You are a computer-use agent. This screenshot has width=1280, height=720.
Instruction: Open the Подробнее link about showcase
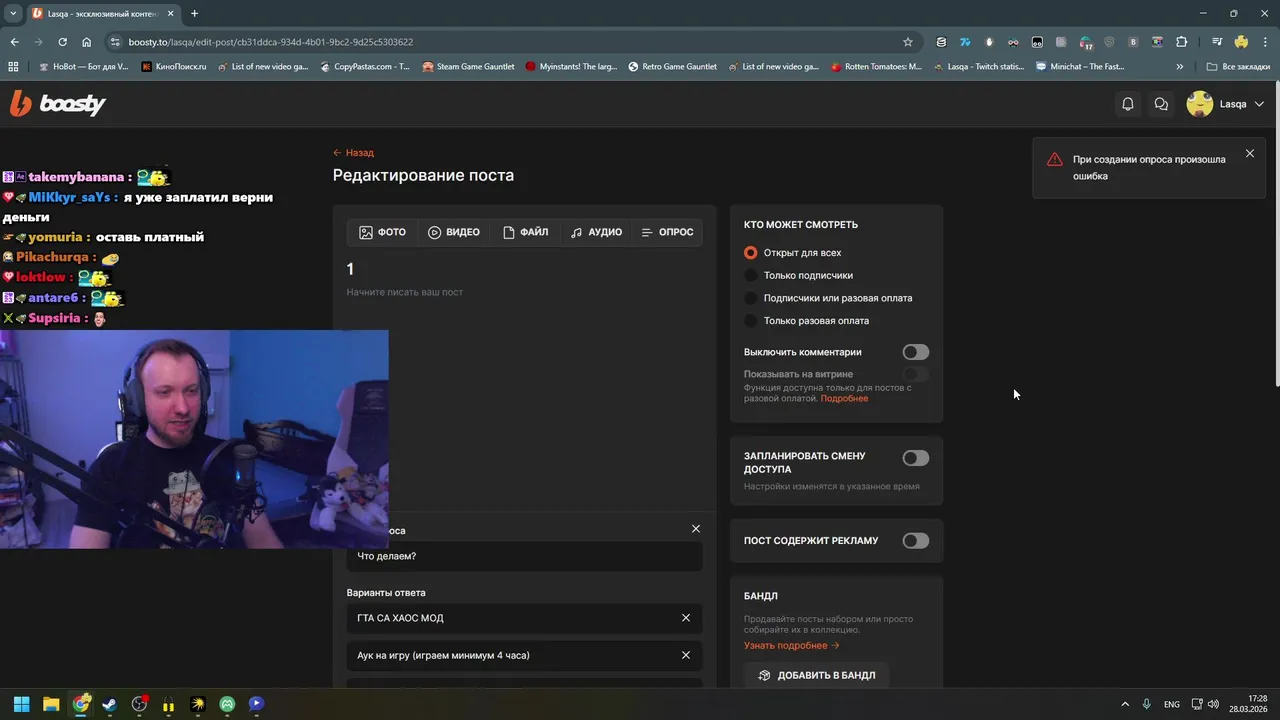[844, 398]
